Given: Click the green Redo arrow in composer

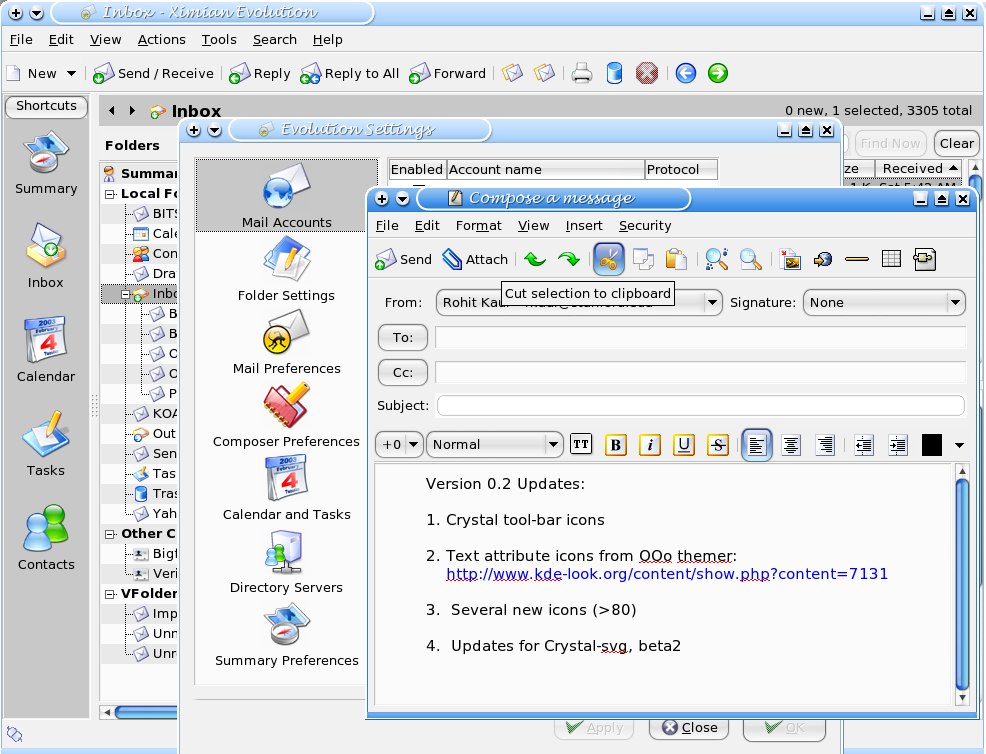Looking at the screenshot, I should point(568,259).
